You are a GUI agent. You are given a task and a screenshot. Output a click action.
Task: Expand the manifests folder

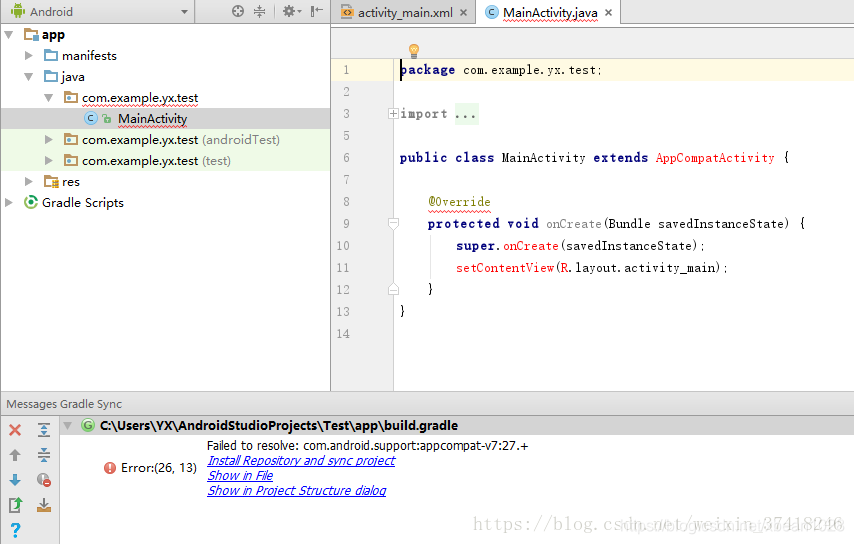tap(29, 56)
